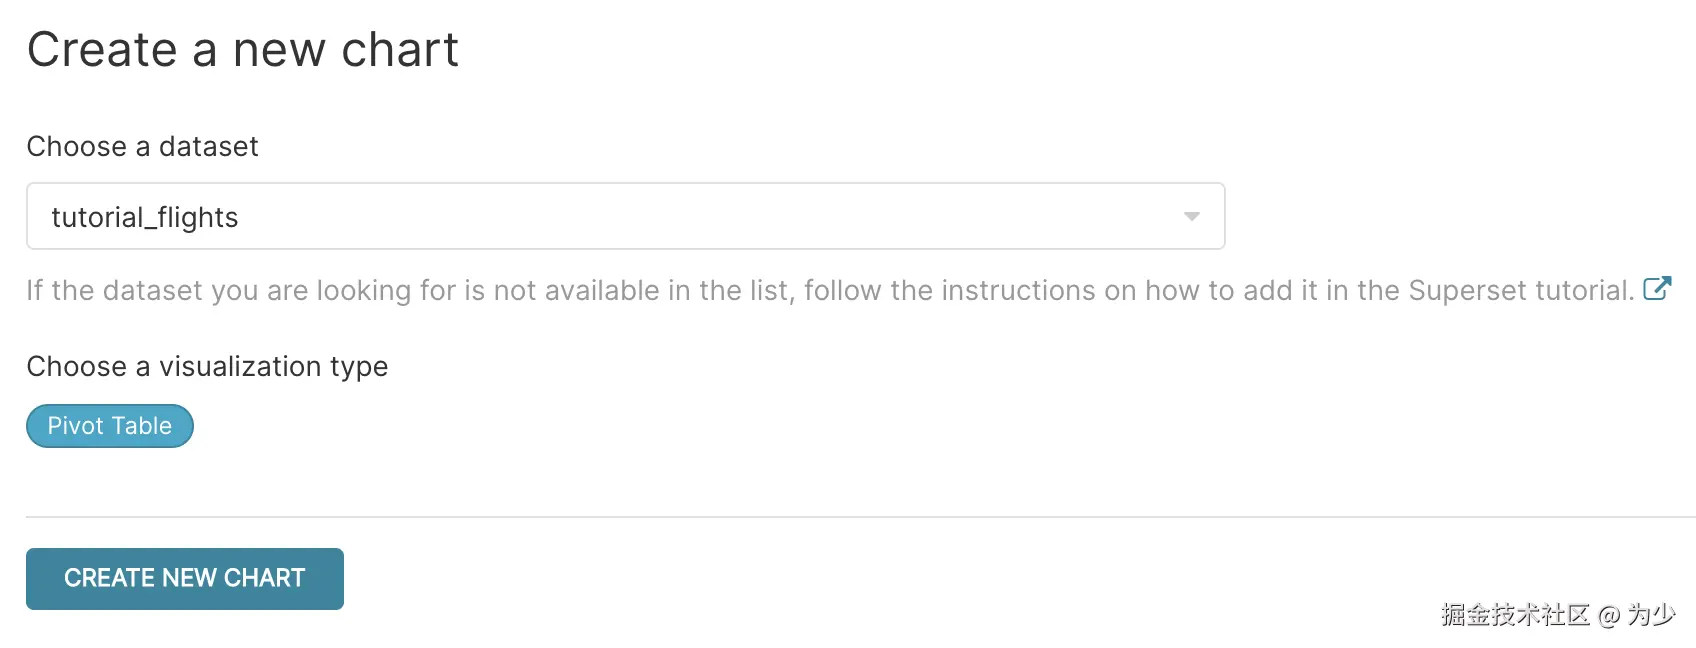The width and height of the screenshot is (1696, 648).
Task: Click the "Create a new chart" heading
Action: [243, 50]
